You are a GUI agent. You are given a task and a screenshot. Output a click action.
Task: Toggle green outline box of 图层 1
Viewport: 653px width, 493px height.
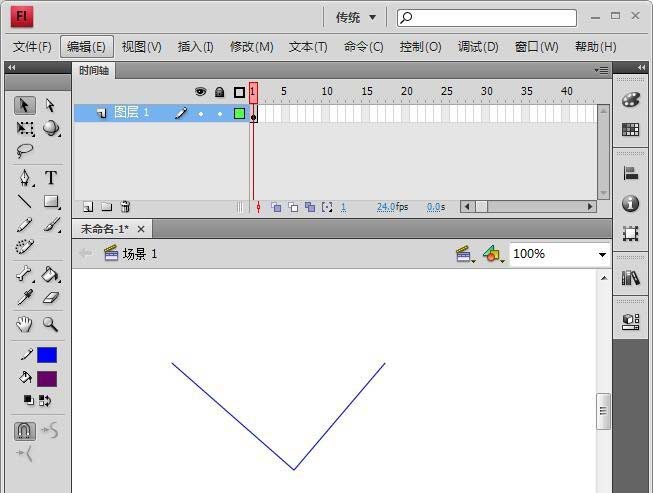click(x=239, y=113)
